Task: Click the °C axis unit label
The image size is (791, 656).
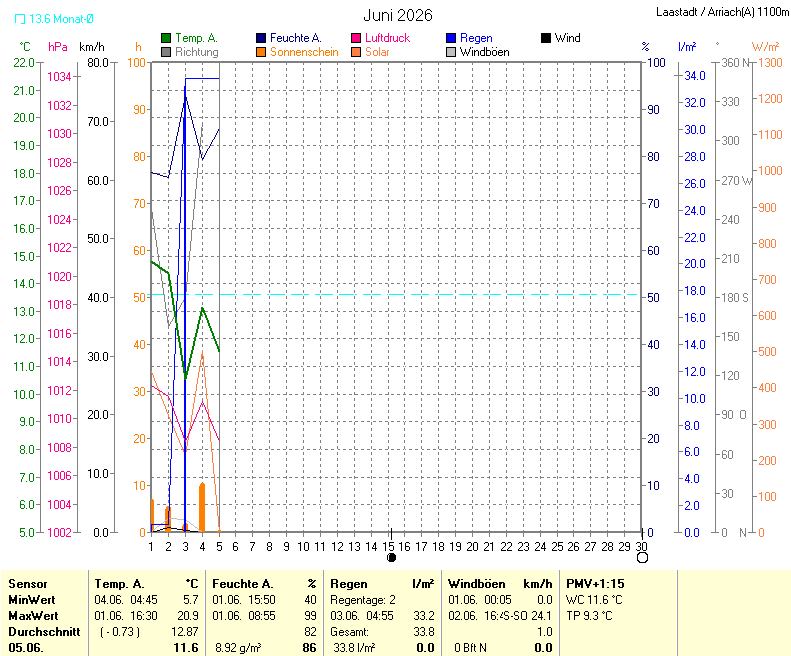Action: click(x=25, y=47)
